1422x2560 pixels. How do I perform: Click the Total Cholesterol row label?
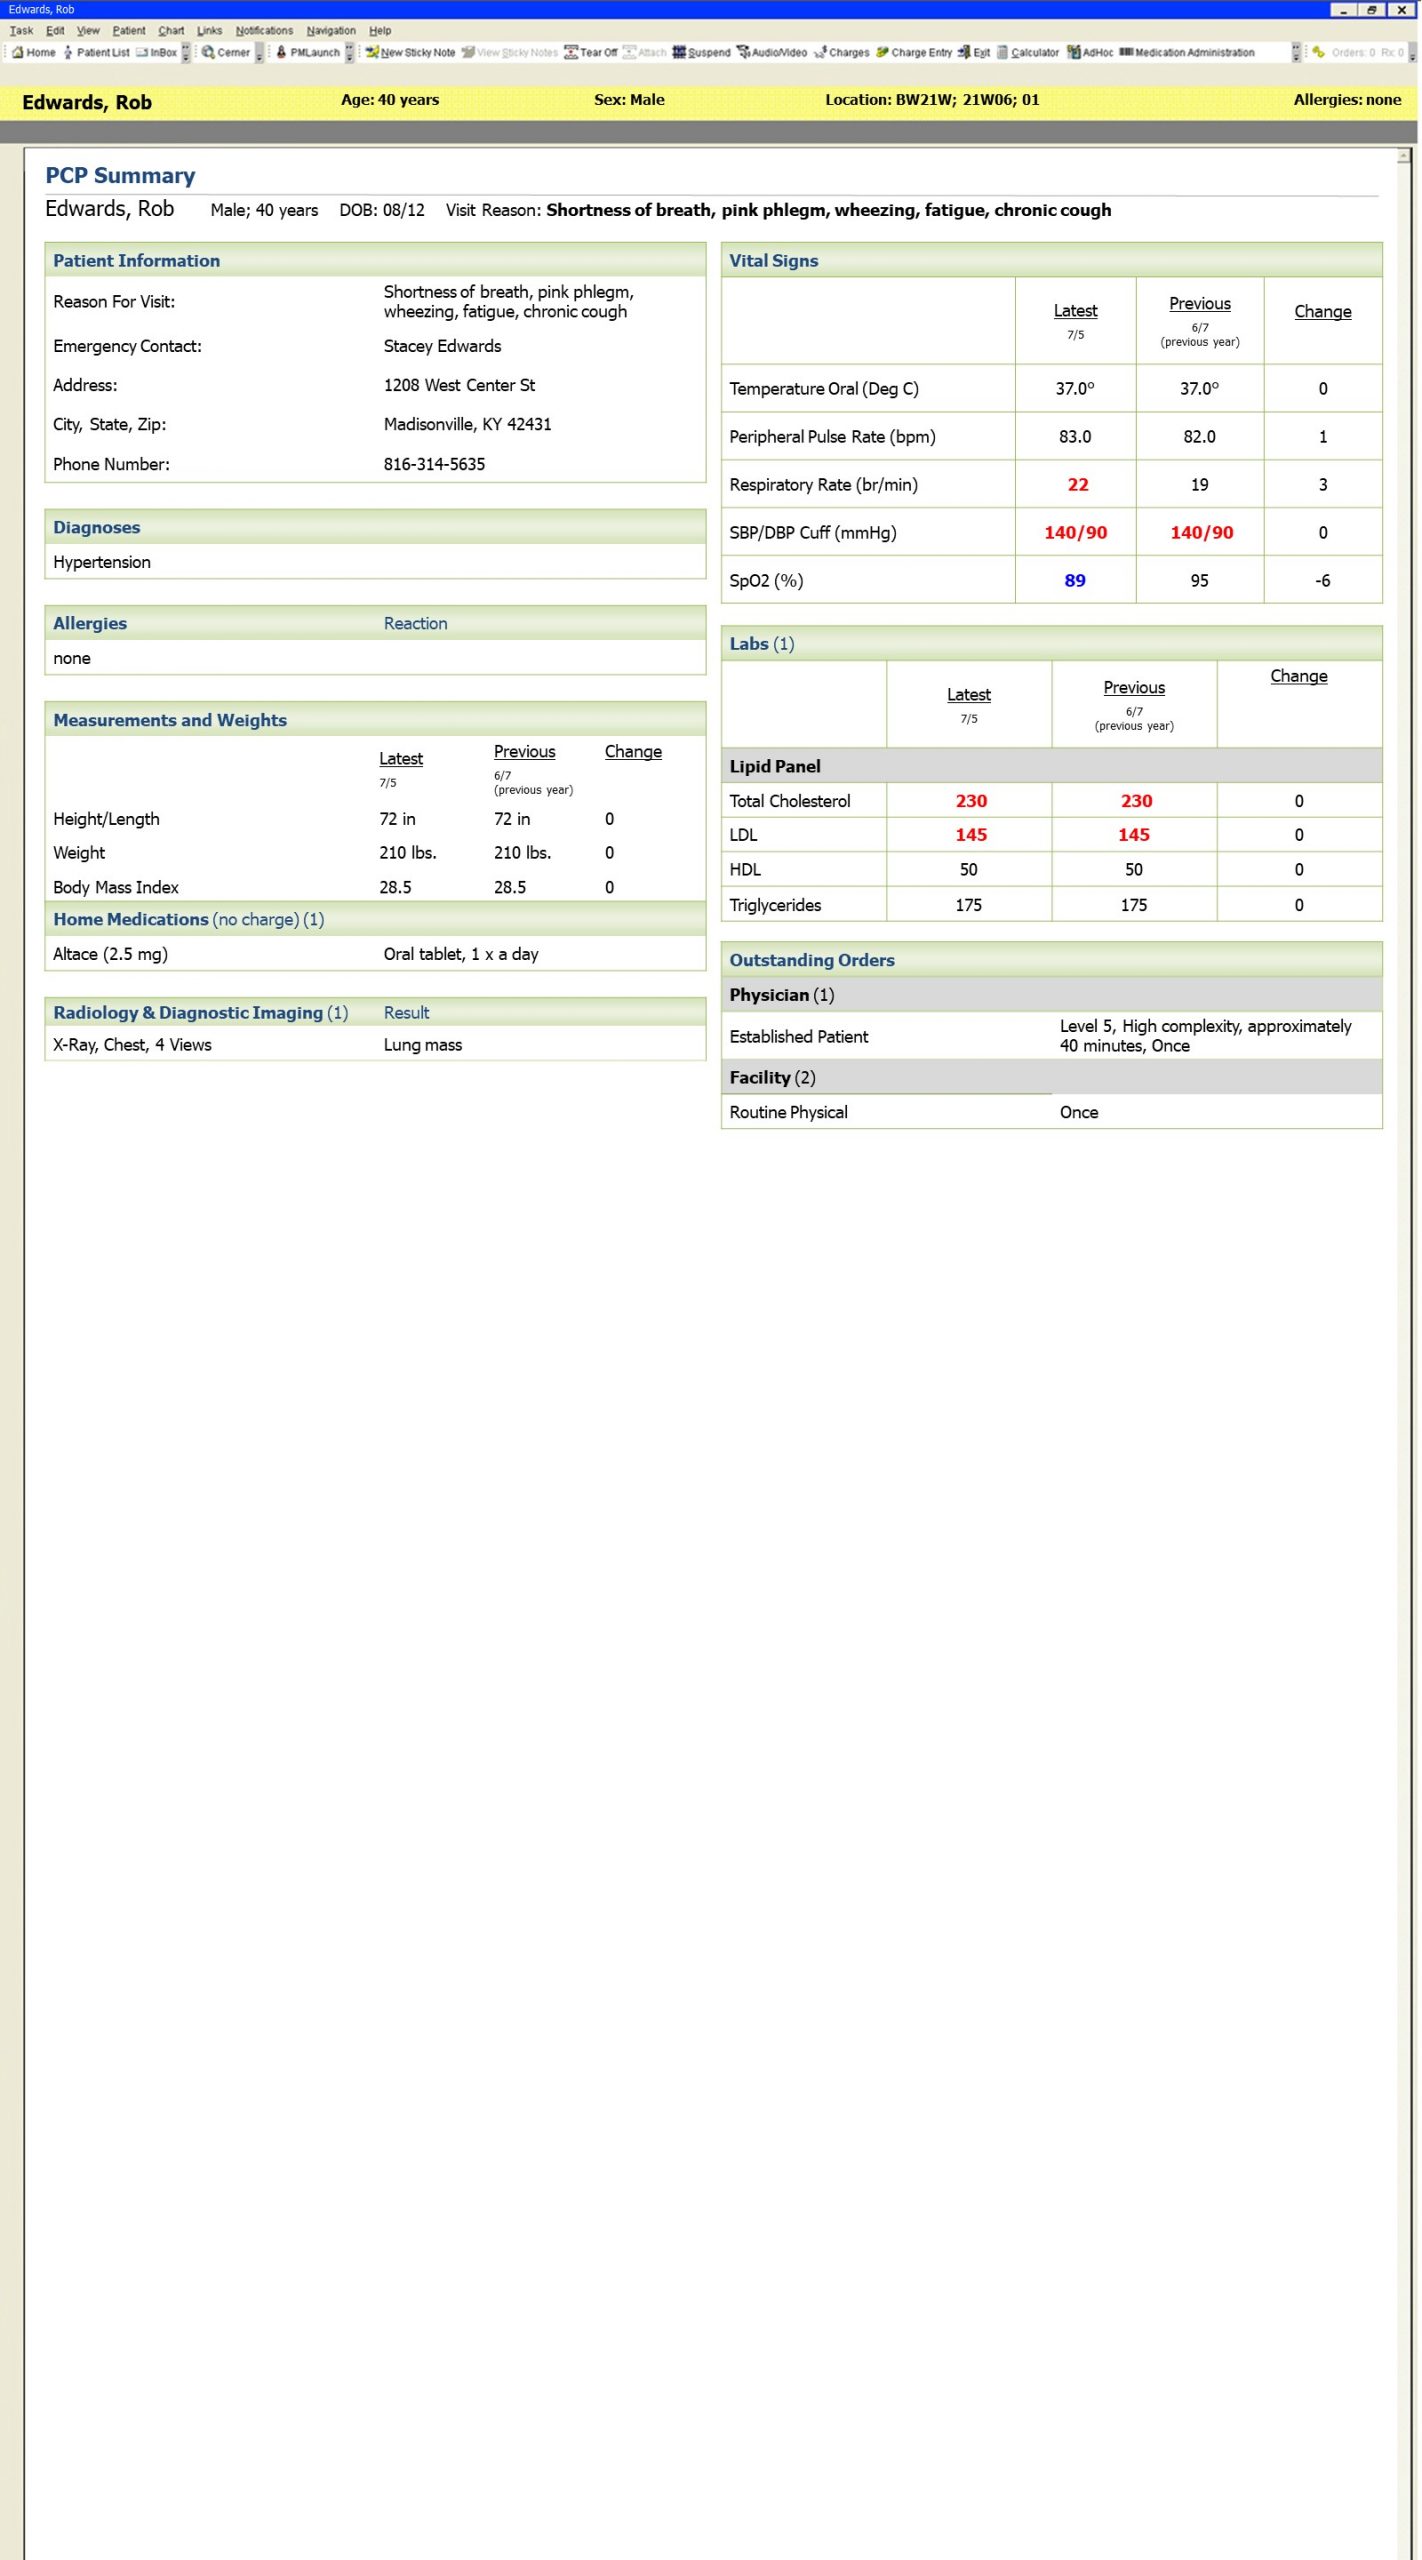click(x=789, y=801)
